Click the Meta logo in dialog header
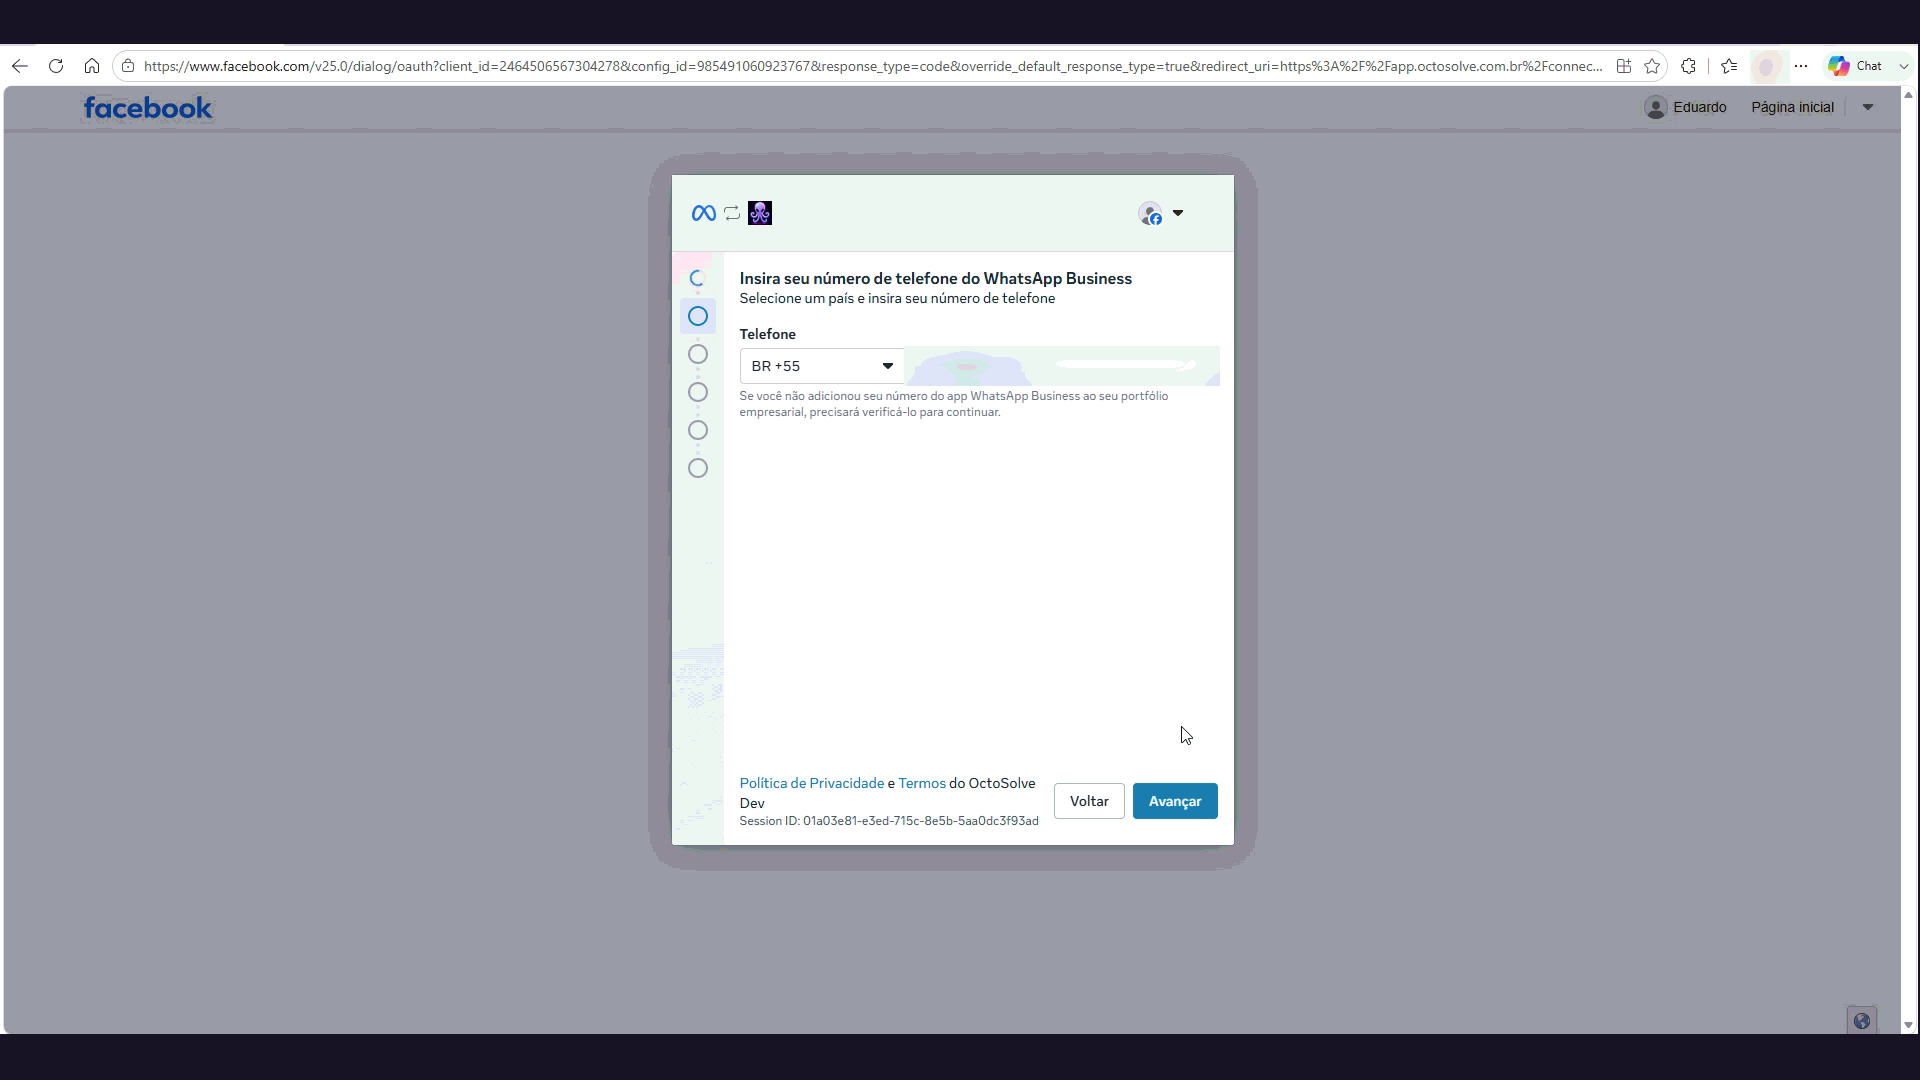Viewport: 1920px width, 1080px height. pos(703,213)
